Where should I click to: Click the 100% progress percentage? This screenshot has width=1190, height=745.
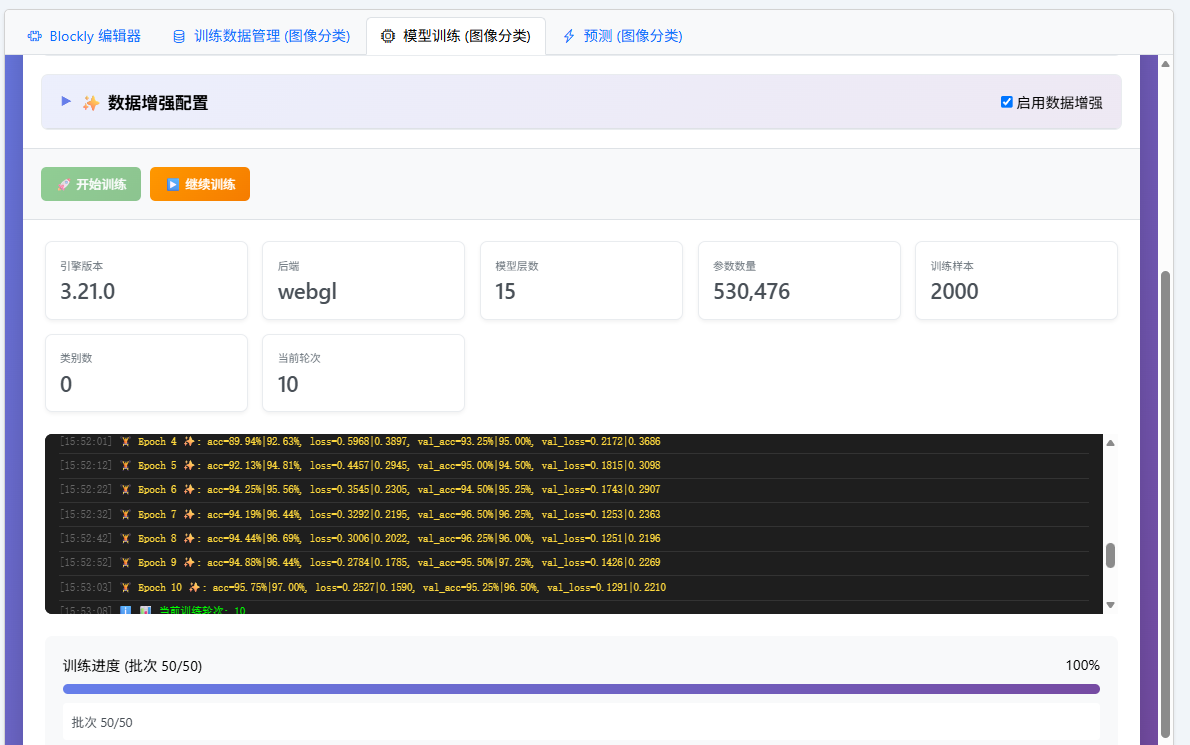[x=1082, y=665]
